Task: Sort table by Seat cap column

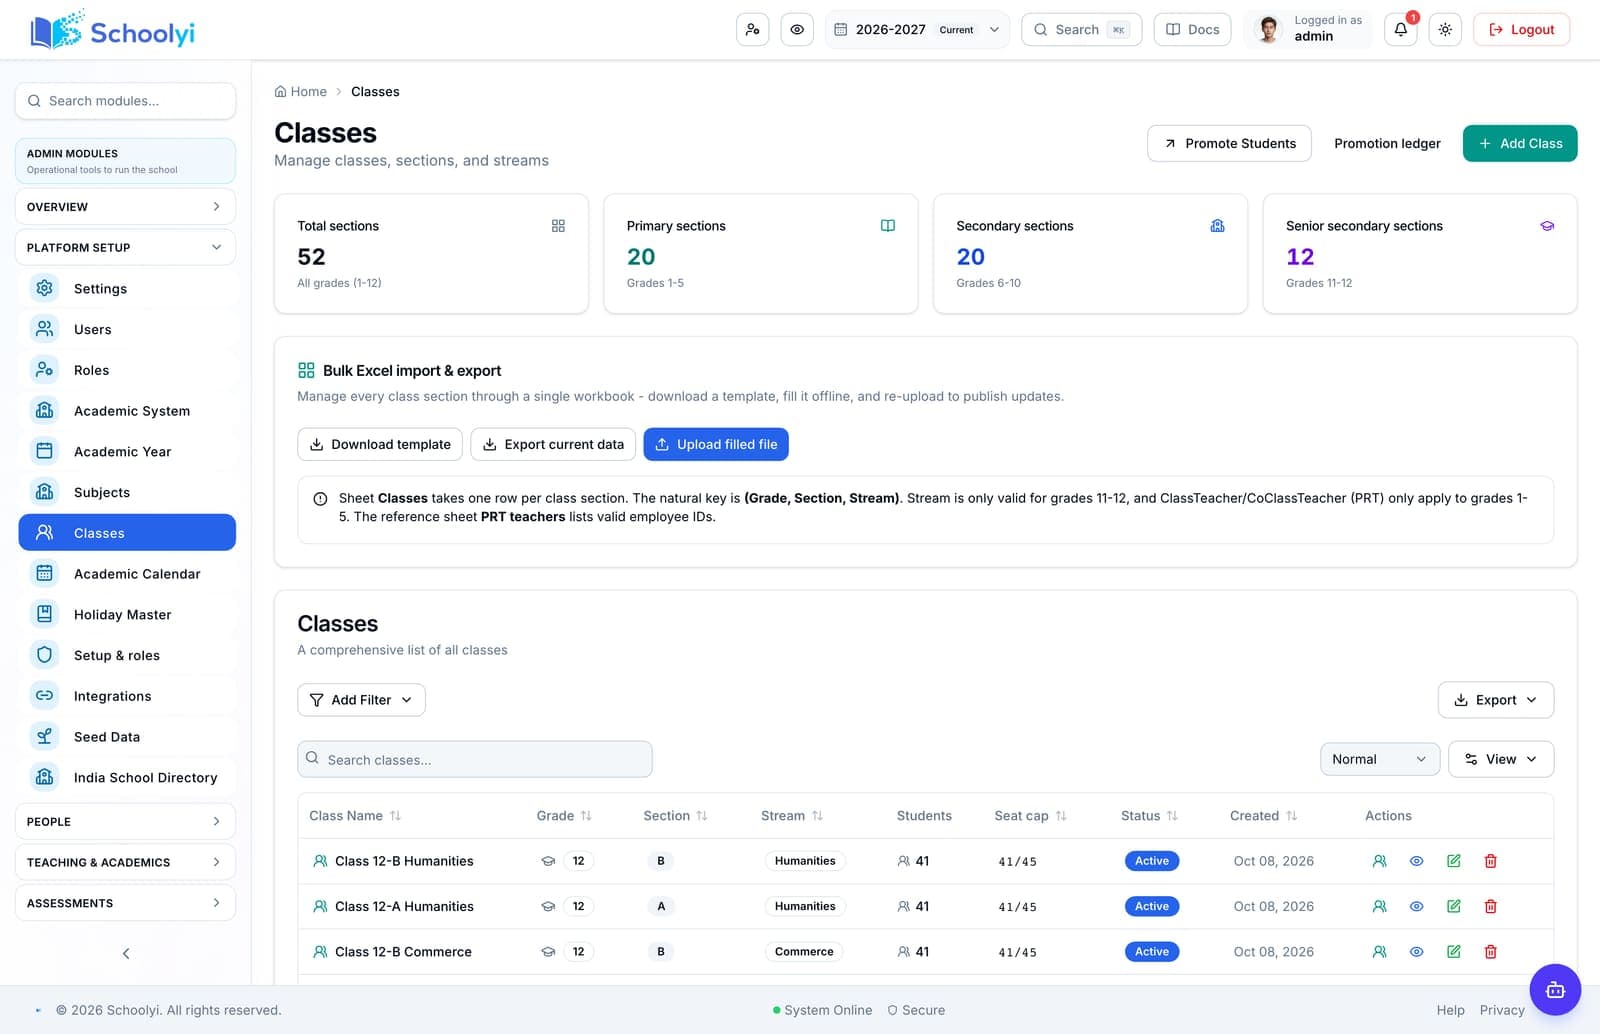Action: pos(1061,816)
